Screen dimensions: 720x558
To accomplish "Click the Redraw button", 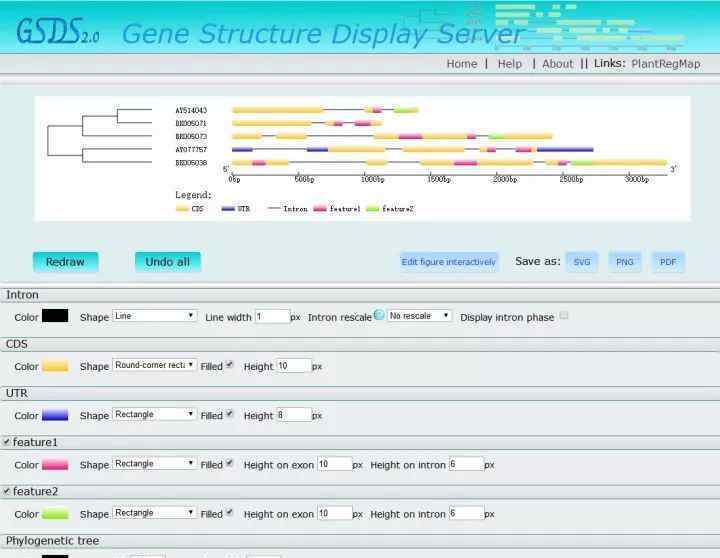I will (65, 262).
